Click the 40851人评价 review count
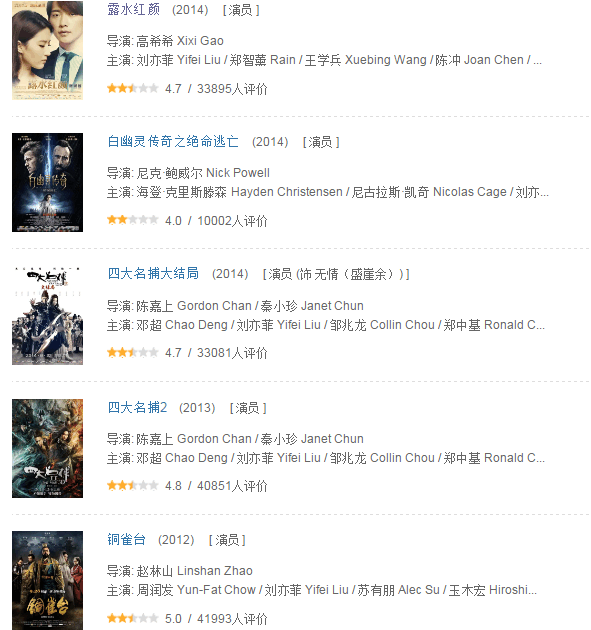 (x=232, y=486)
